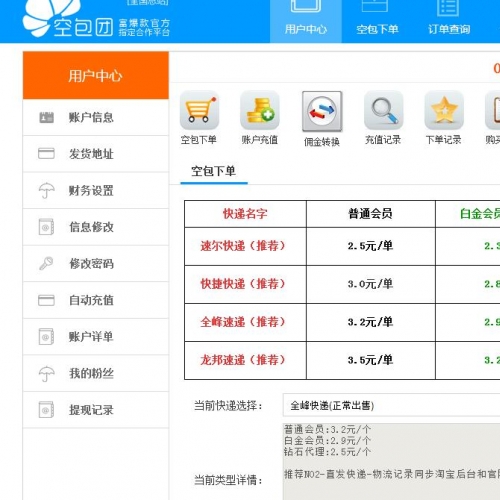
Task: Open the 空包下单 shopping cart icon
Action: click(x=199, y=110)
